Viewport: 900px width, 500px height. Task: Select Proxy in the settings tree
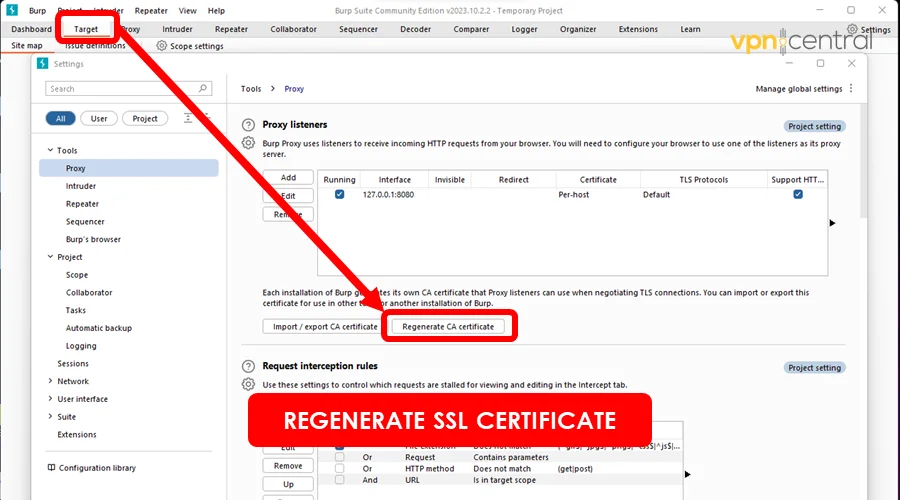coord(129,168)
